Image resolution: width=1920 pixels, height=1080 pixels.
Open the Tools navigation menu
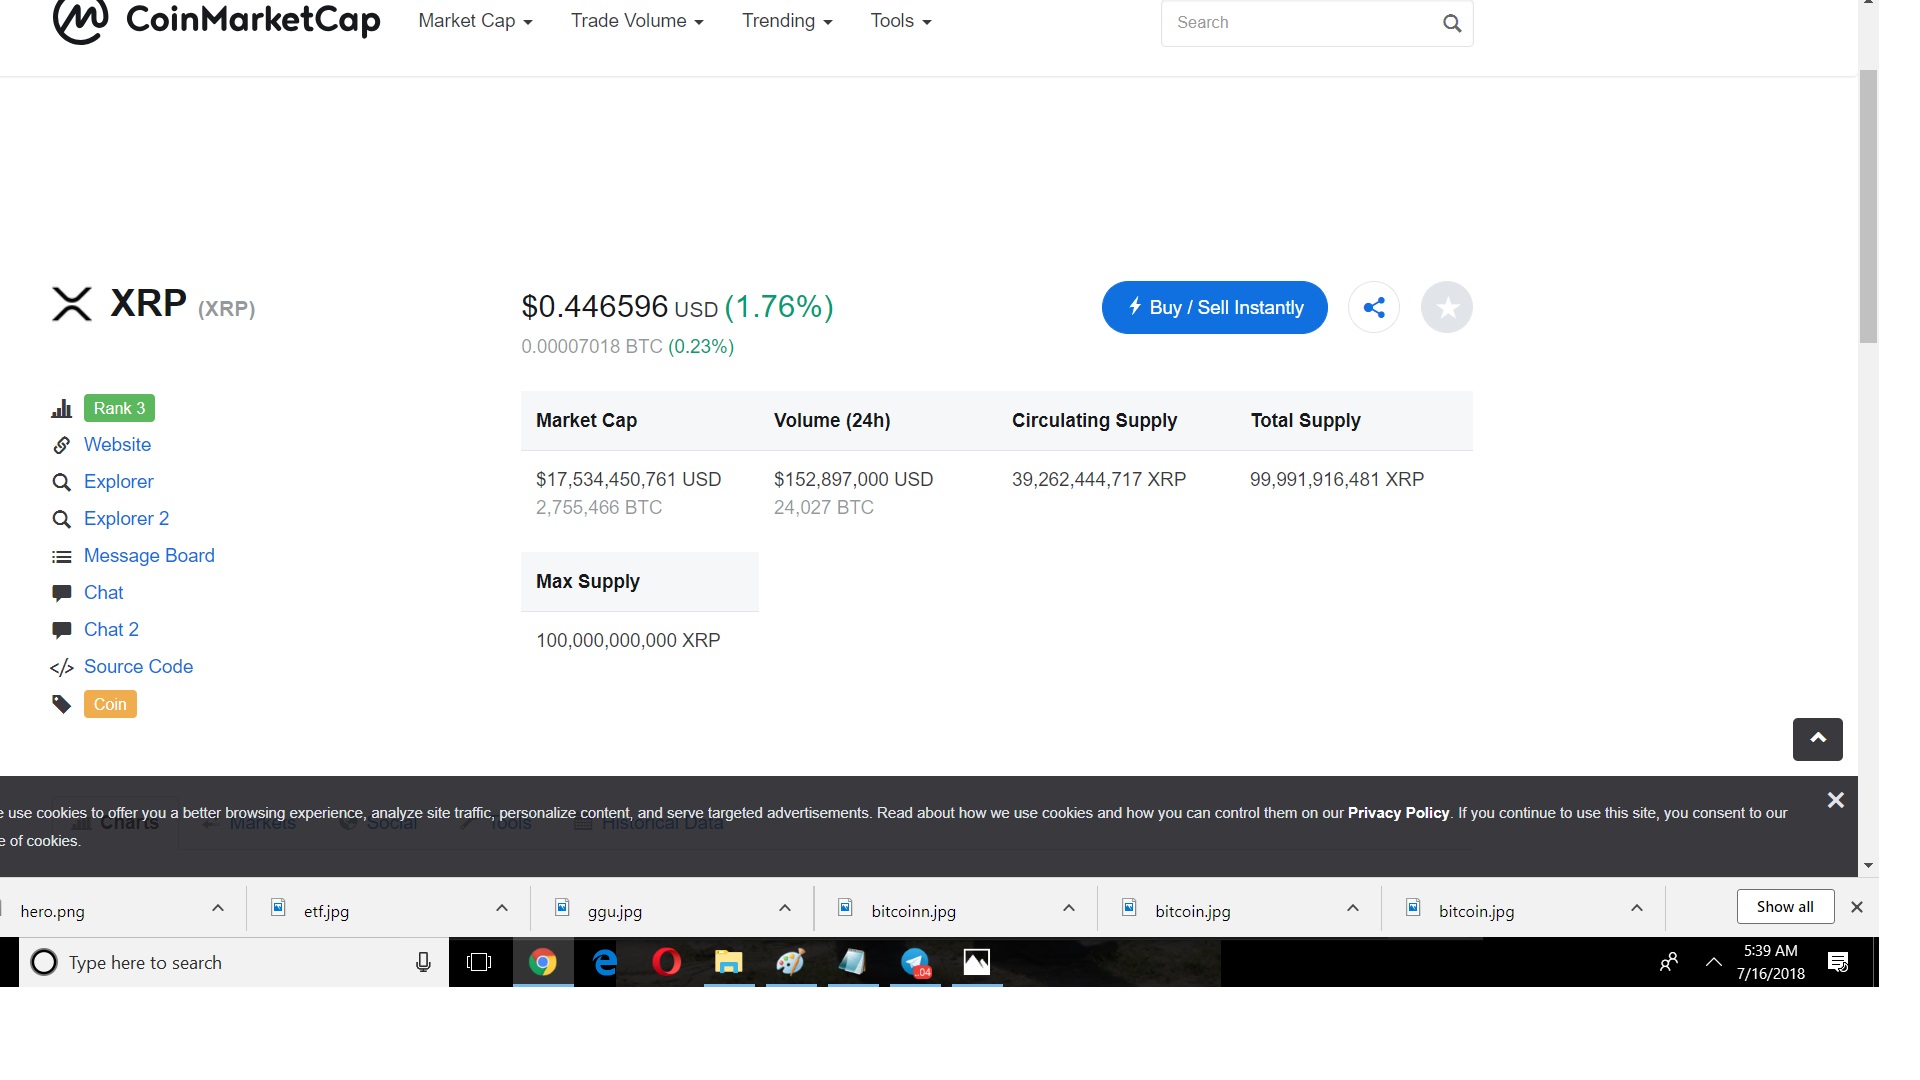pos(900,21)
